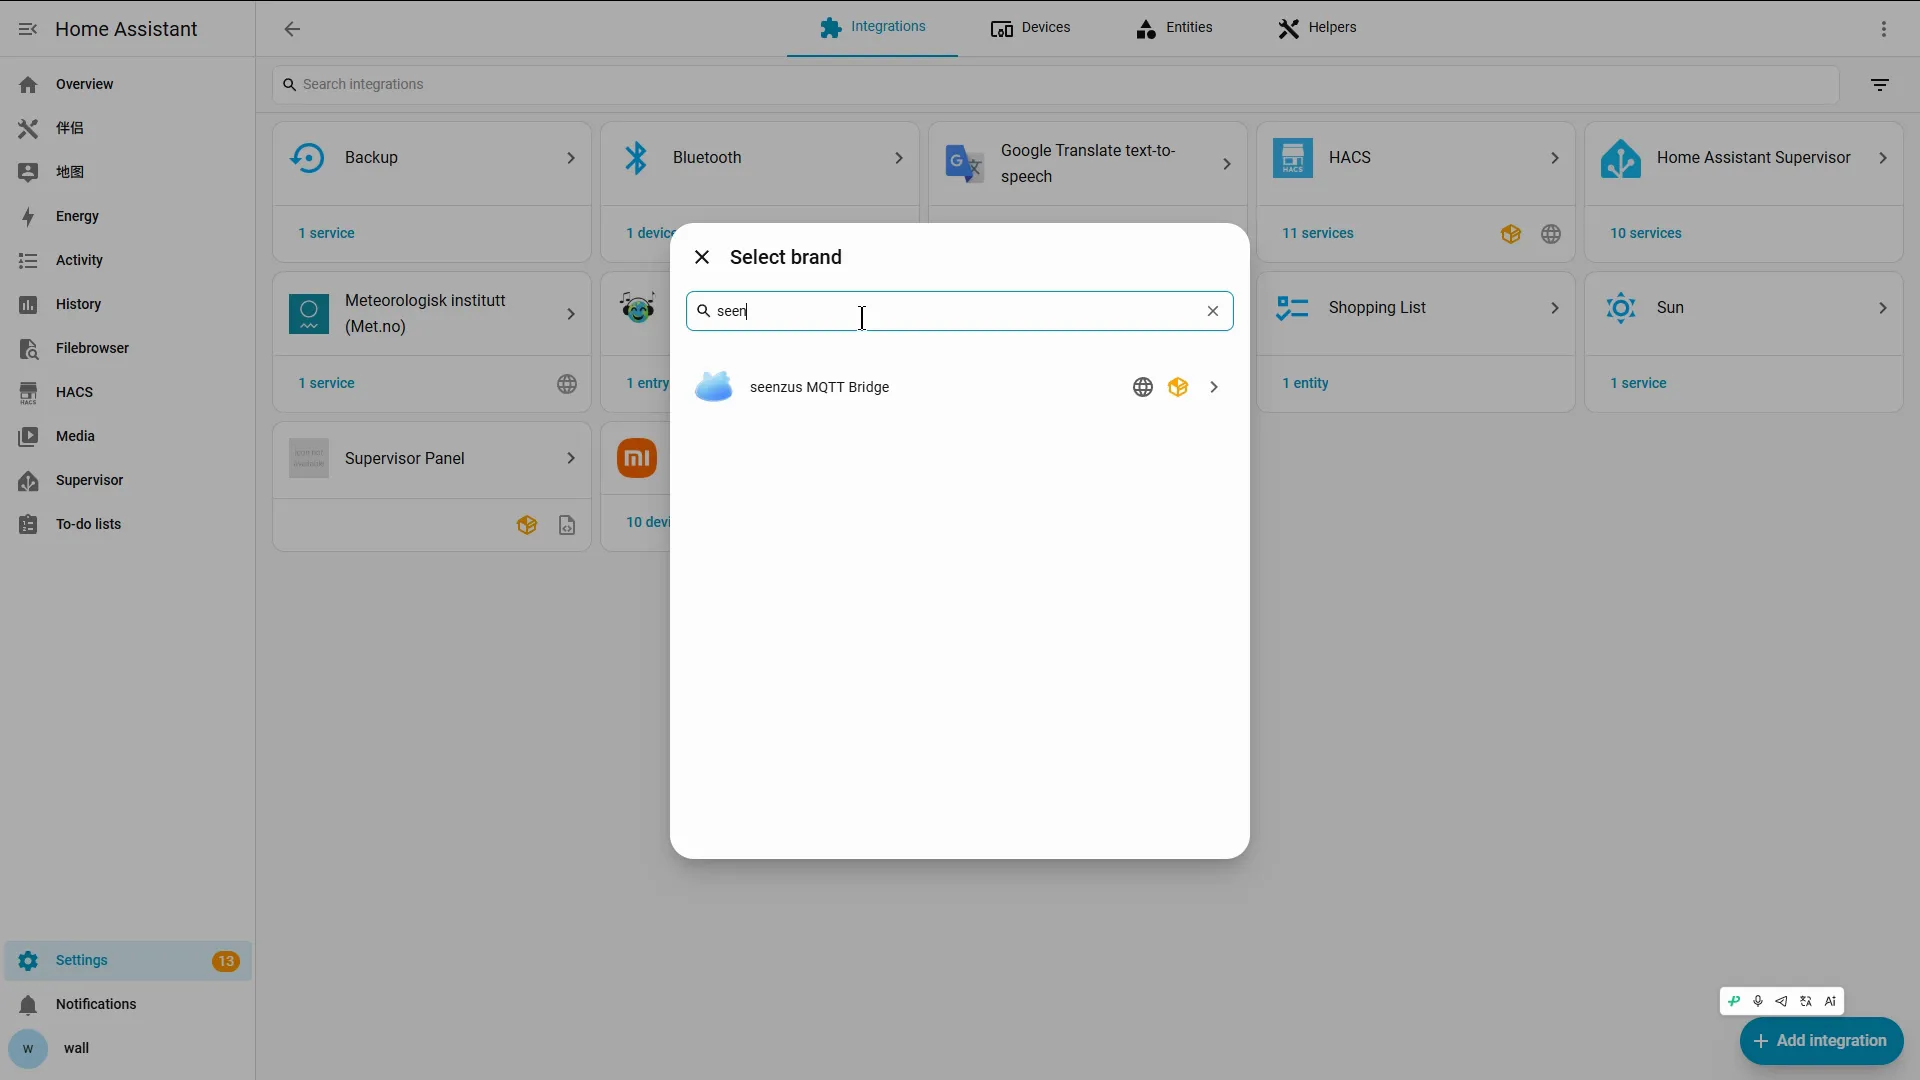Open Energy in the sidebar
The image size is (1920, 1080).
point(127,216)
